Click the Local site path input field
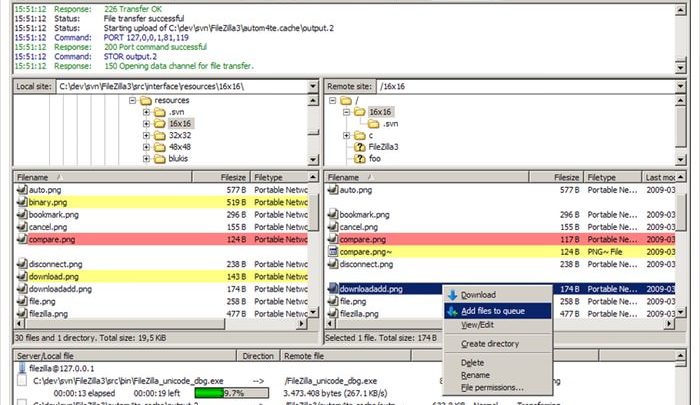 pos(182,87)
